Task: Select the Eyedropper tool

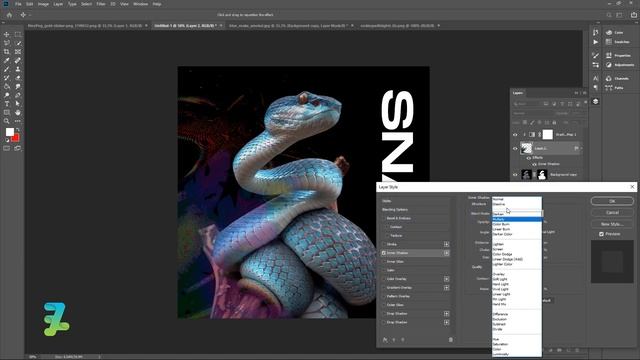Action: click(7, 60)
